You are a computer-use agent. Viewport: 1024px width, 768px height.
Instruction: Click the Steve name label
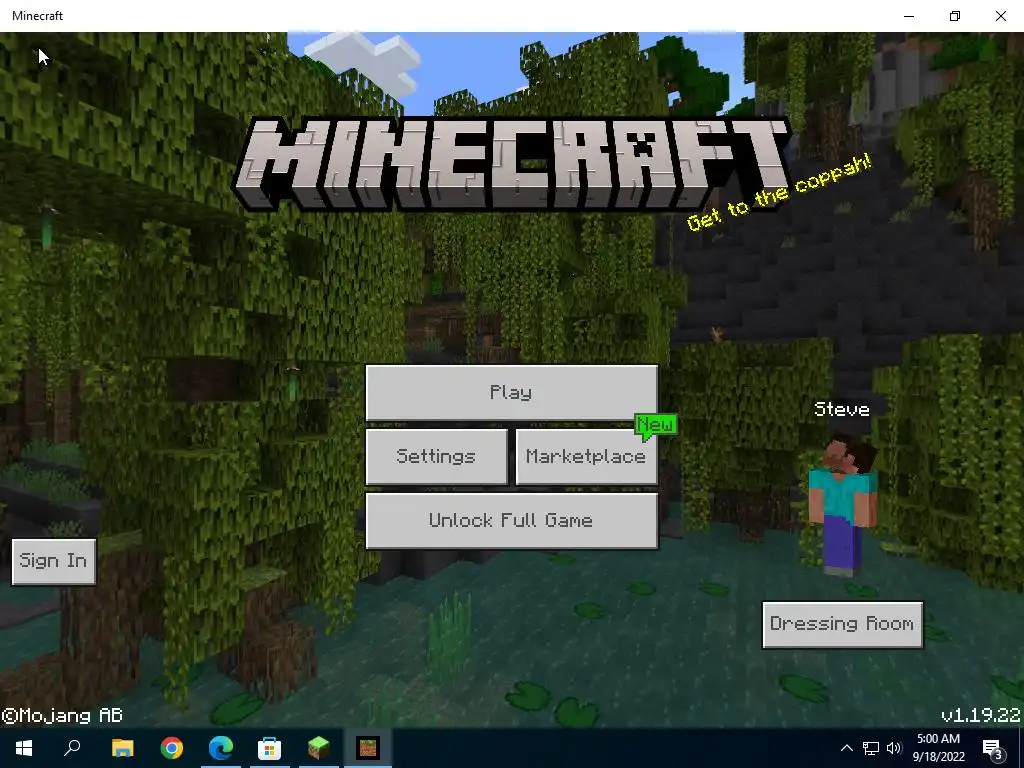842,409
